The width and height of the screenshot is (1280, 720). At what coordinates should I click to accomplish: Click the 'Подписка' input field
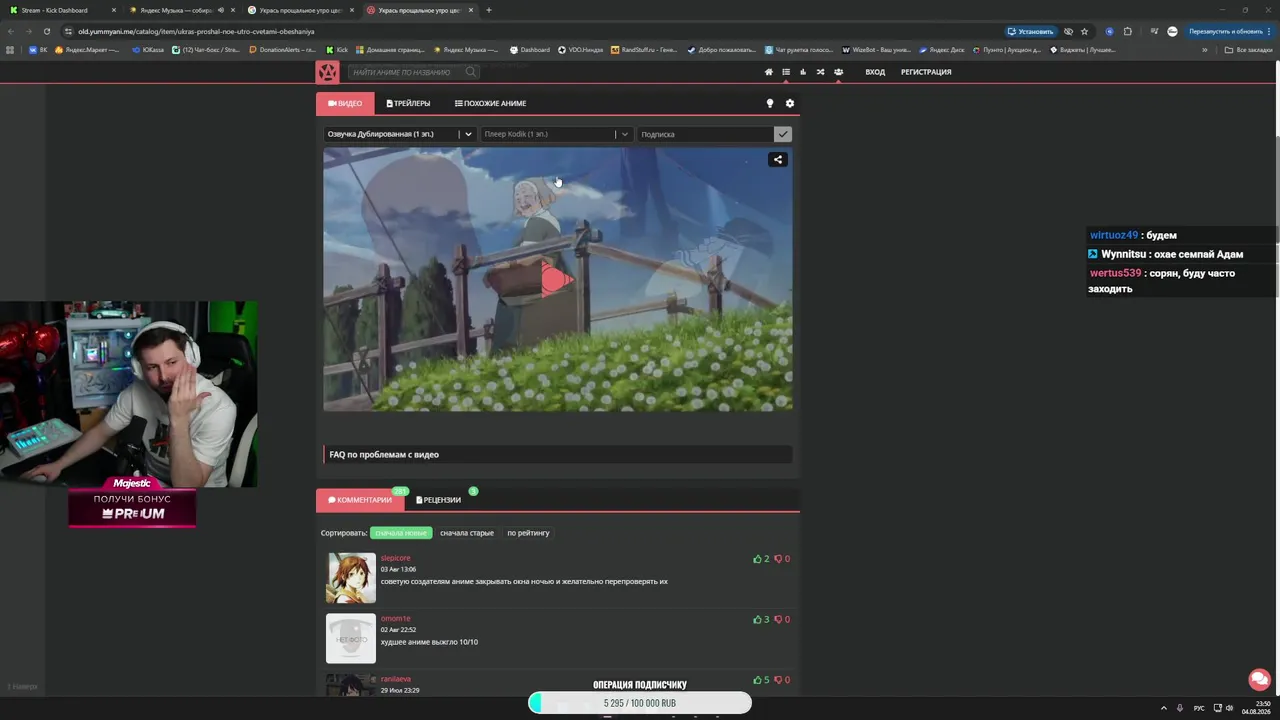705,134
